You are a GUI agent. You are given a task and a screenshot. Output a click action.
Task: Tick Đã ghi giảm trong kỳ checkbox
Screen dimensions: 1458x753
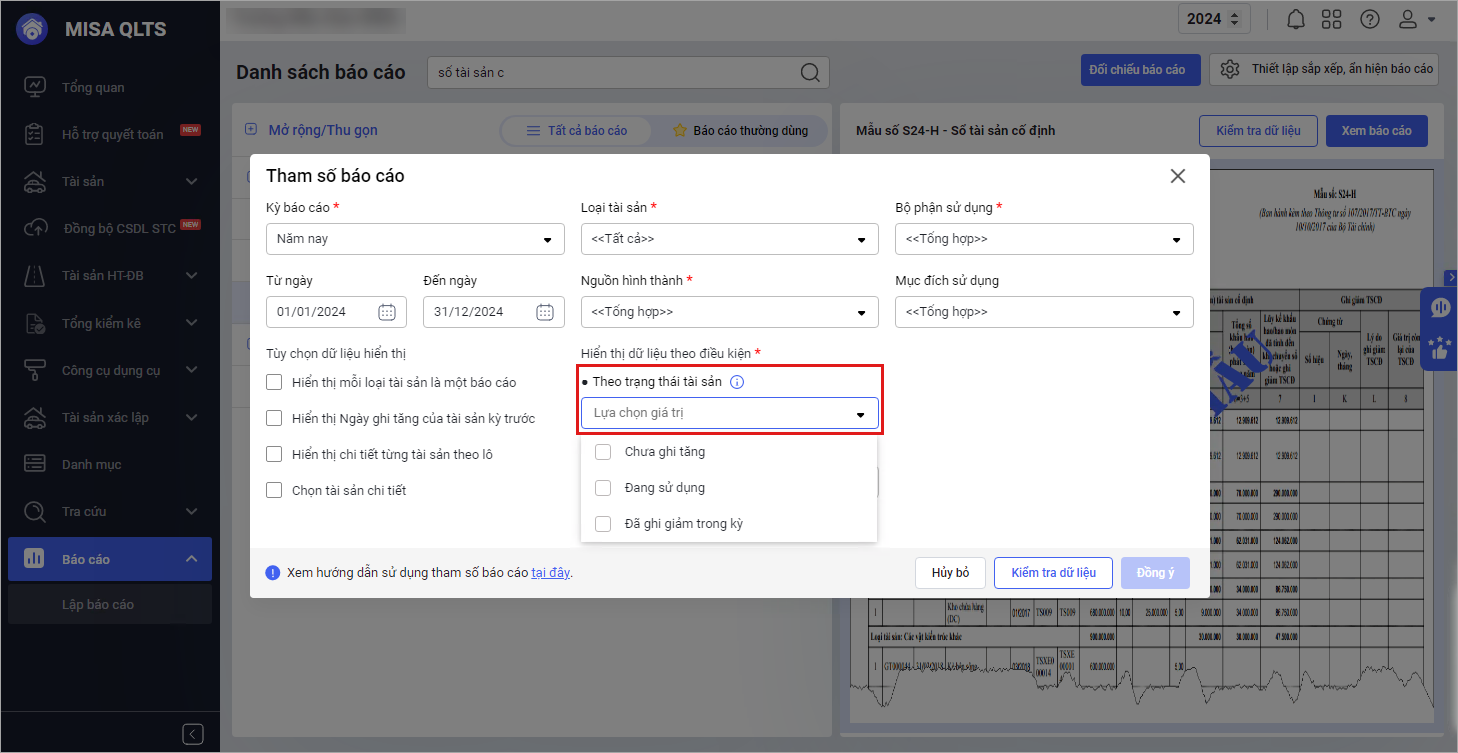coord(603,524)
